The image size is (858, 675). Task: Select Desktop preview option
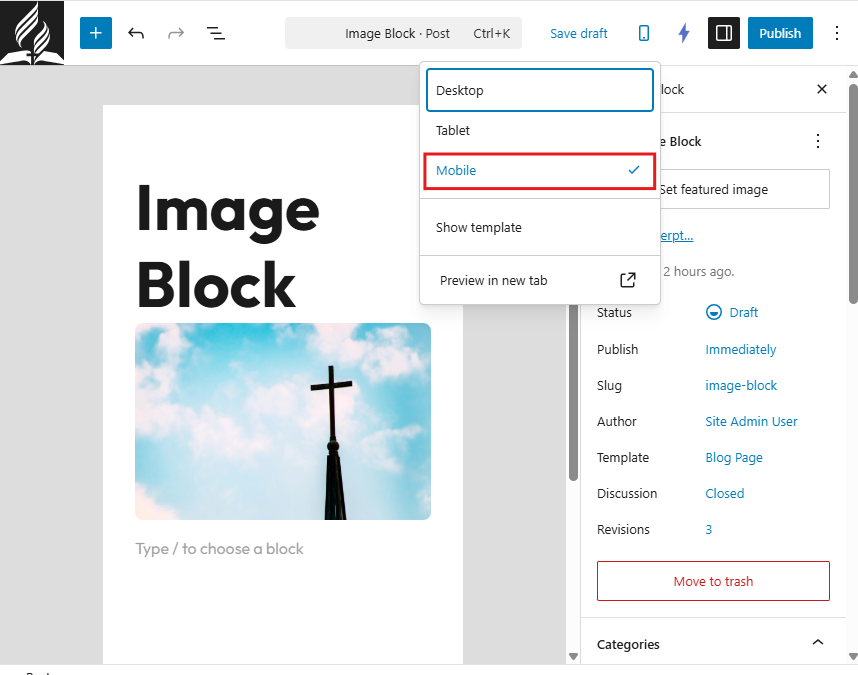pos(540,90)
